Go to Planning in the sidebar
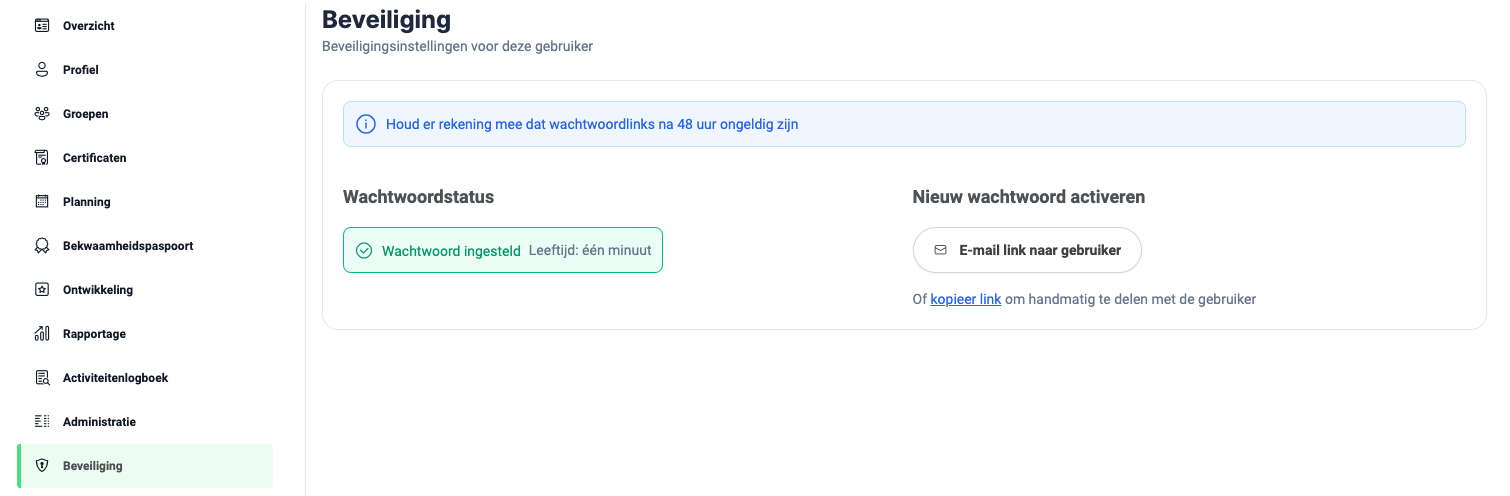The image size is (1510, 496). coord(86,202)
